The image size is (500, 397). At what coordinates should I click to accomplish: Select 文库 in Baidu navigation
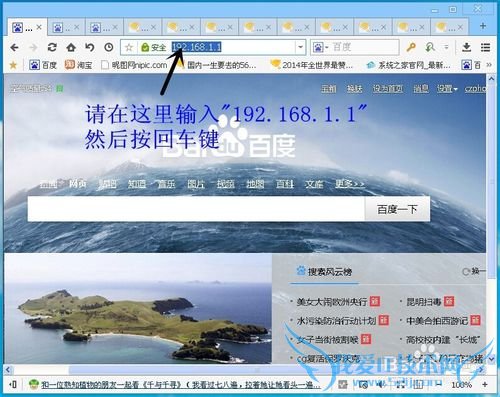coord(314,184)
